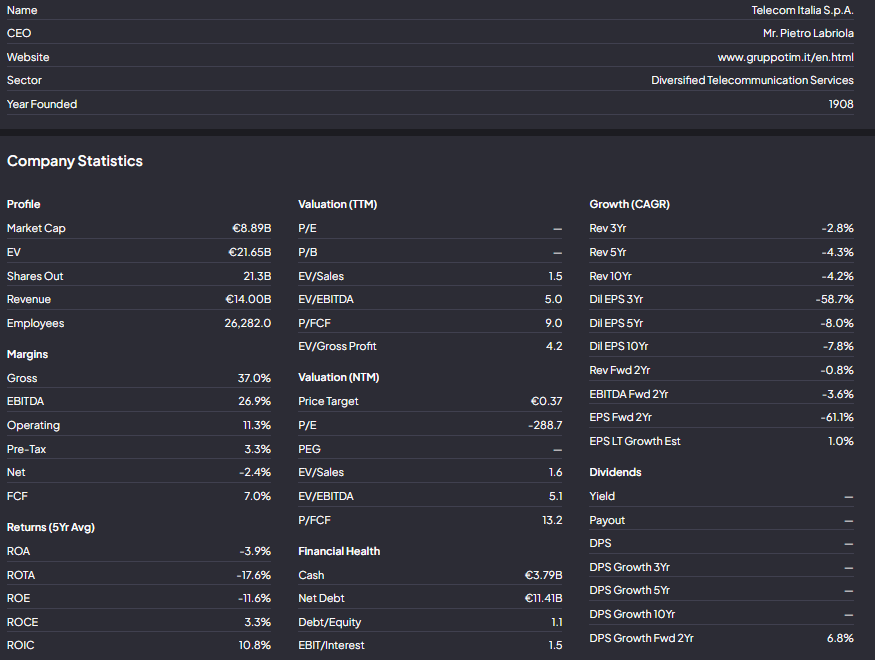
Task: Click the ROIC value 10.8%
Action: click(255, 645)
